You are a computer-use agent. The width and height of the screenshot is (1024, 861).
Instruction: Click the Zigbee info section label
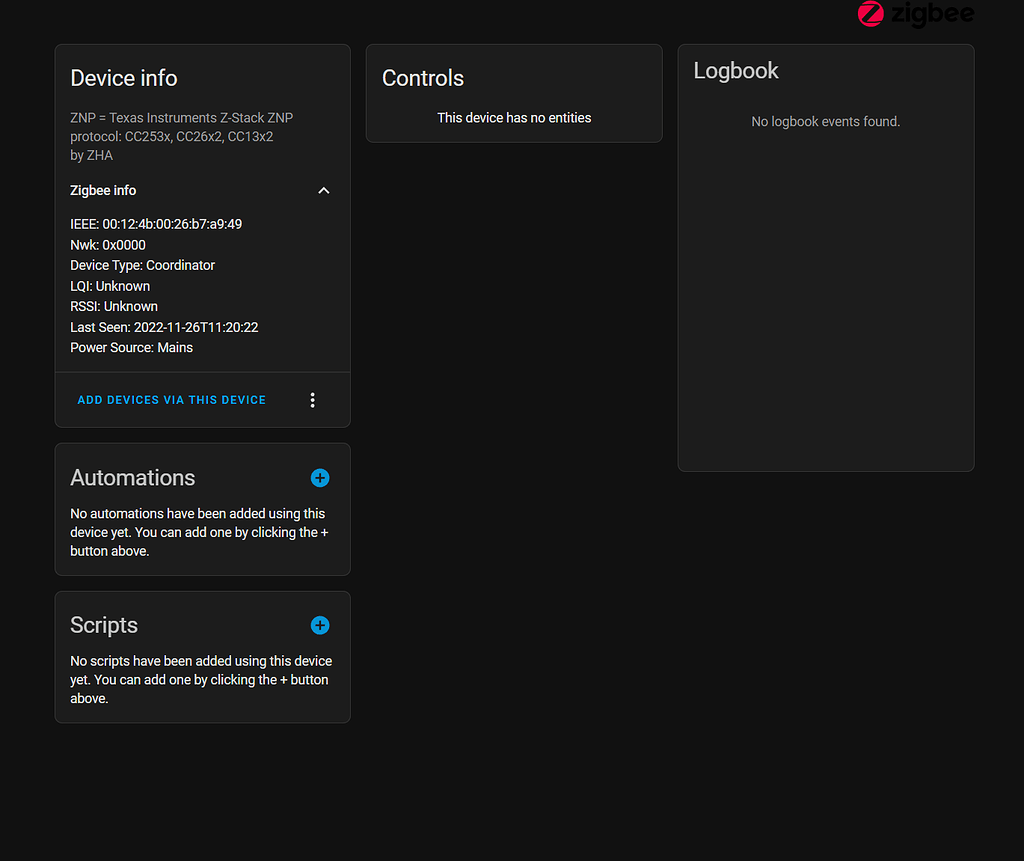point(103,190)
